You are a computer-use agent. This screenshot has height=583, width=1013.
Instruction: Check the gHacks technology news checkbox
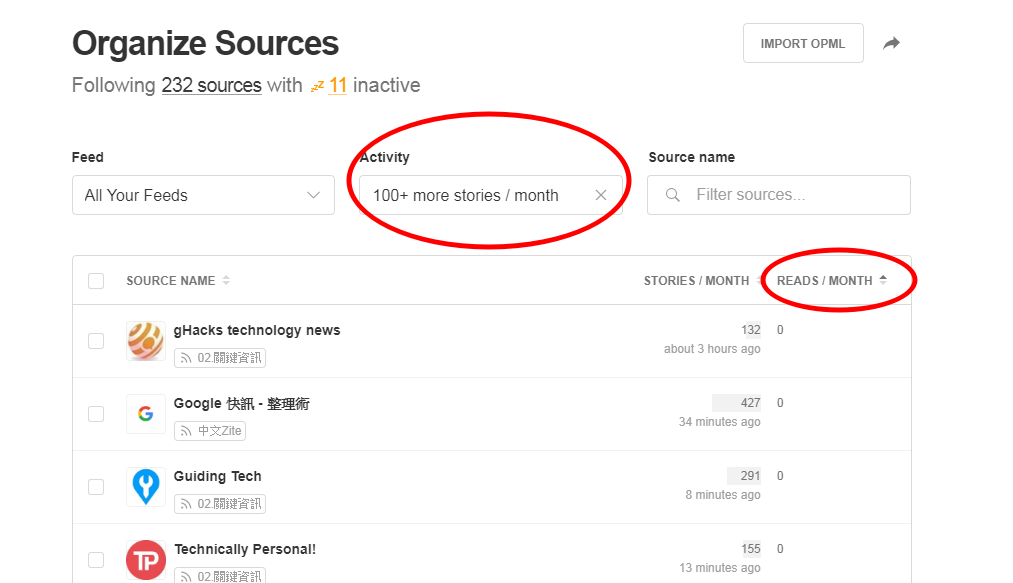[x=96, y=341]
